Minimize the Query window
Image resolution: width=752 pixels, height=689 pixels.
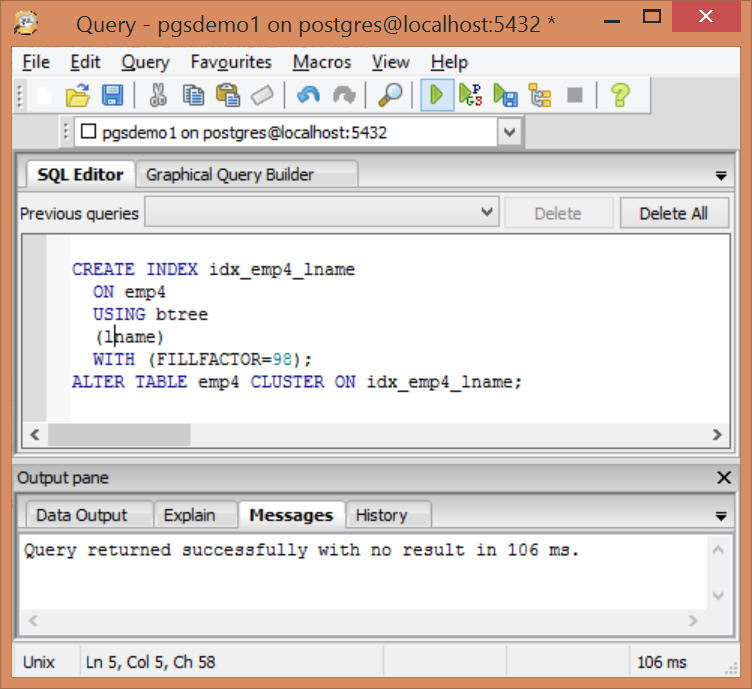pyautogui.click(x=611, y=20)
